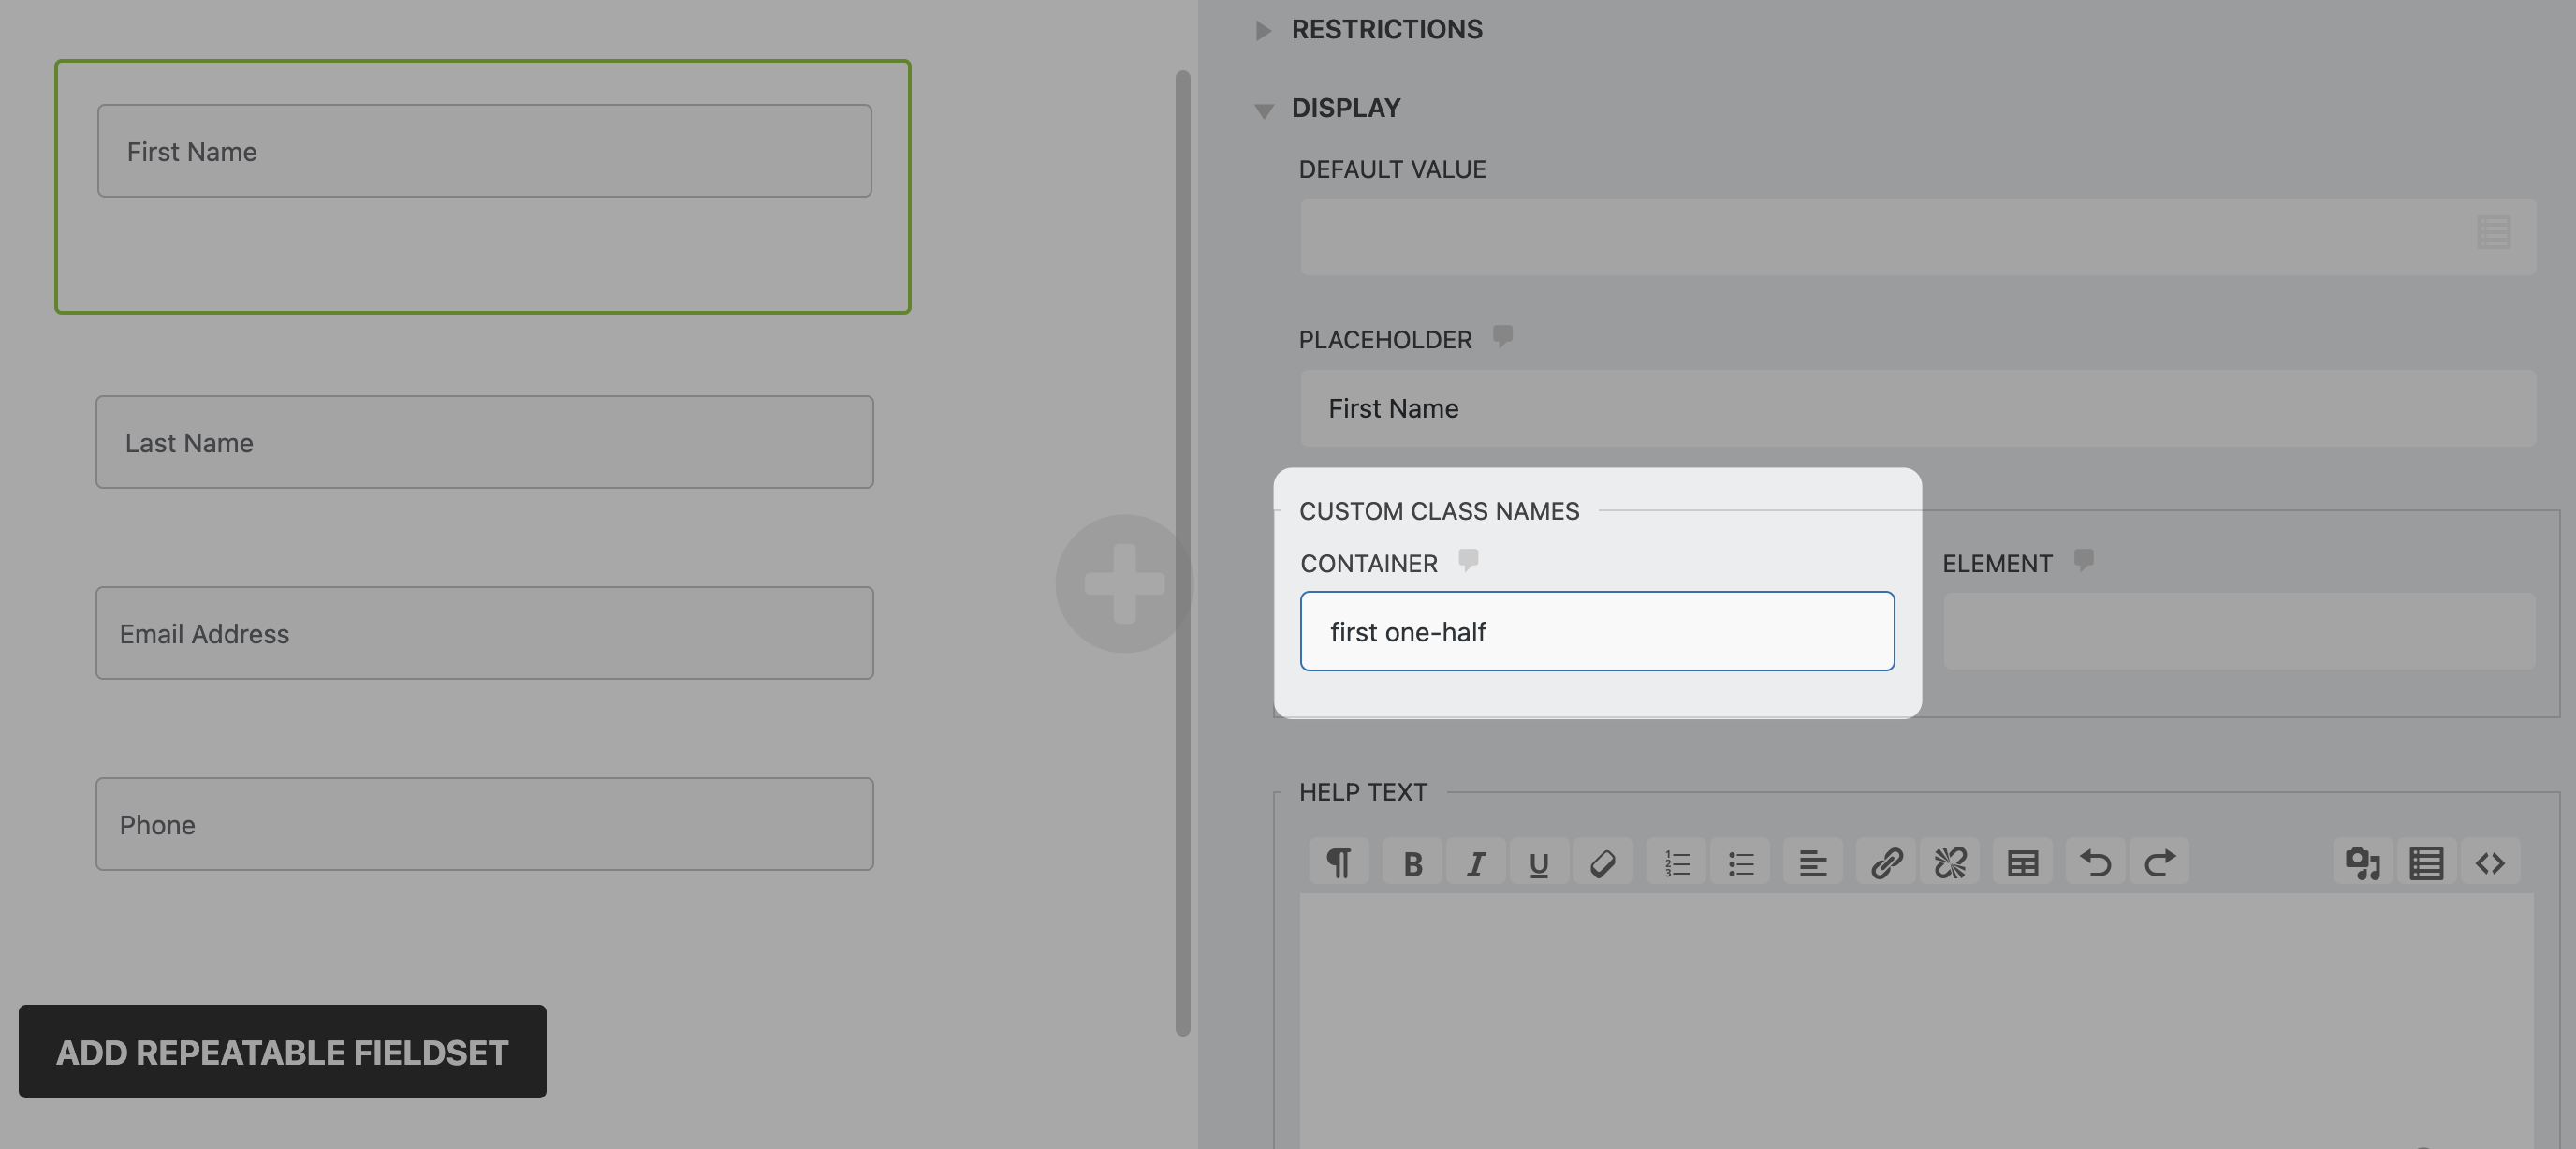Click the undo arrow in Help Text toolbar
The height and width of the screenshot is (1149, 2576).
2096,863
